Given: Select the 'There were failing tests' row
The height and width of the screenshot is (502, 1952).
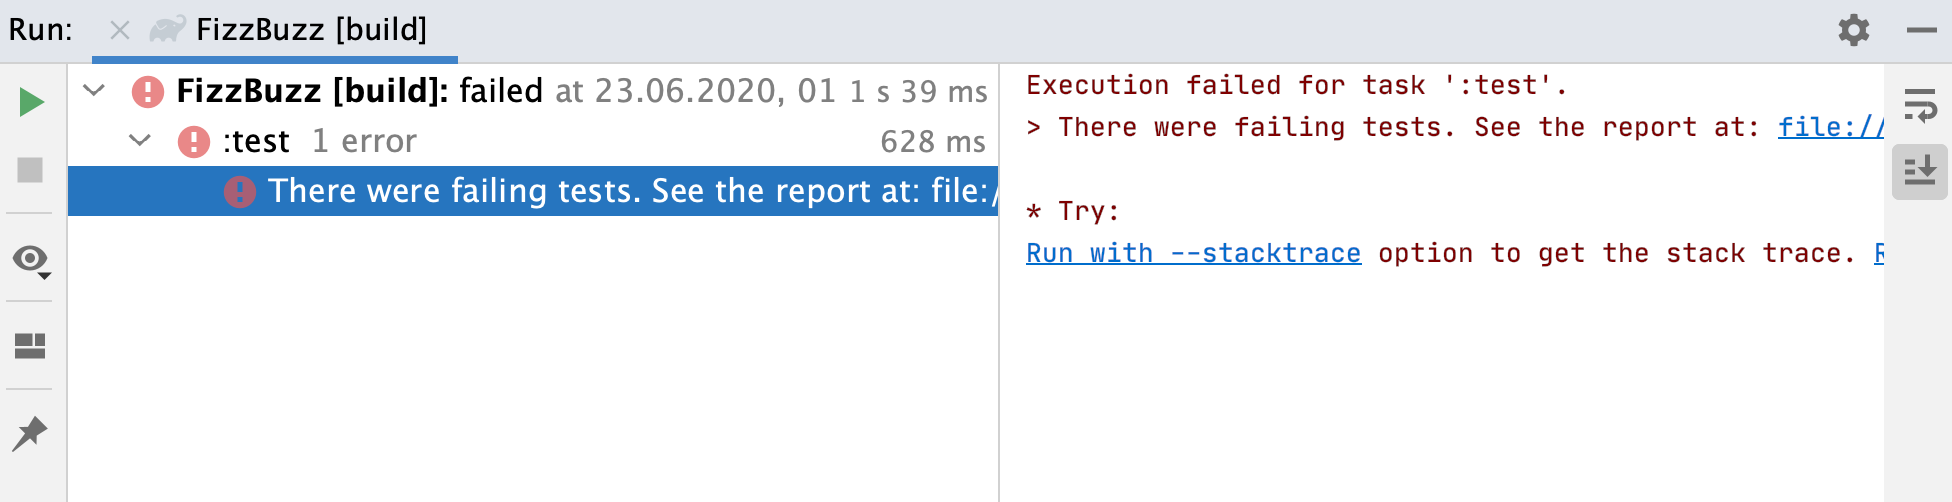Looking at the screenshot, I should coord(533,191).
